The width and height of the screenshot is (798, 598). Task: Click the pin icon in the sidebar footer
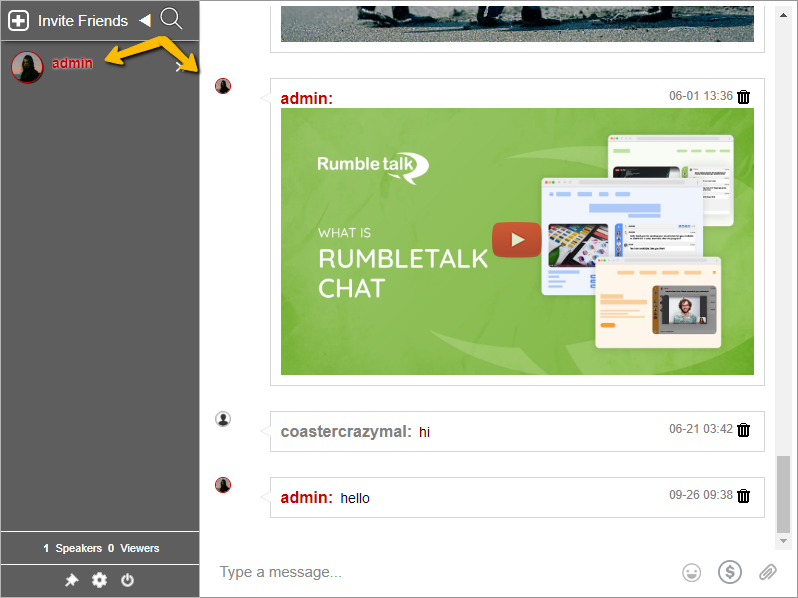[x=72, y=580]
